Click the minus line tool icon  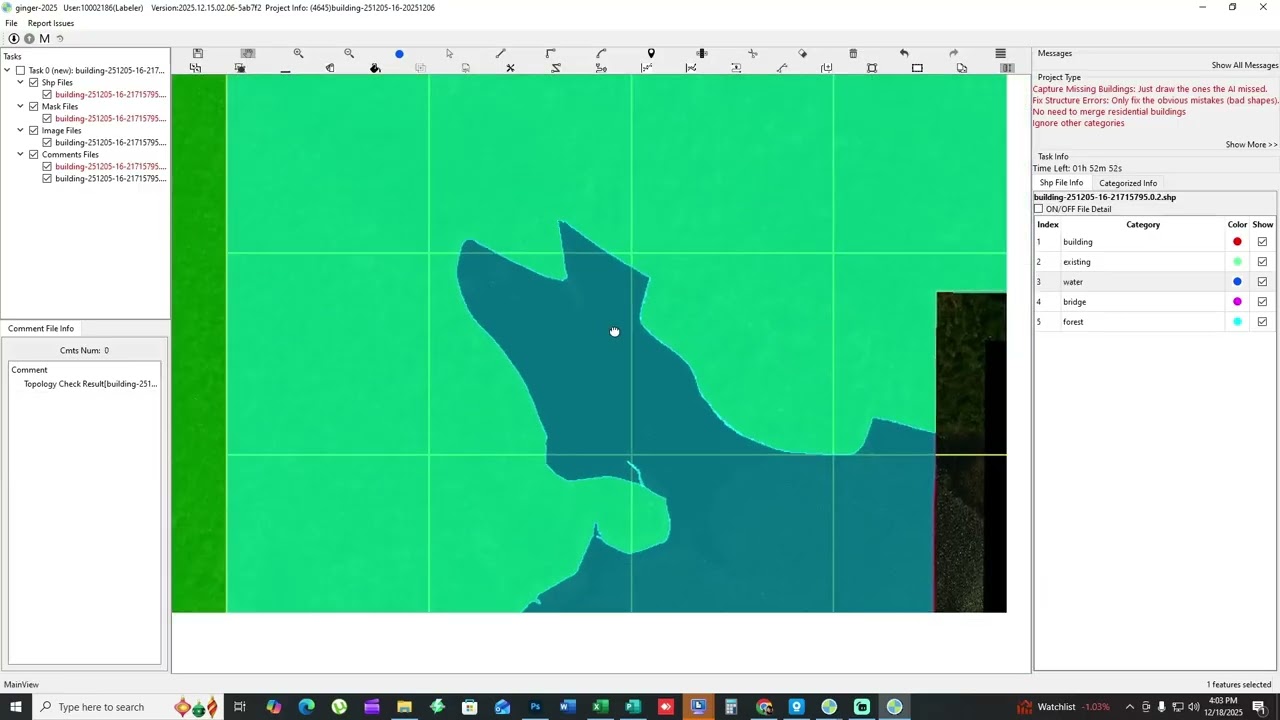pos(285,69)
